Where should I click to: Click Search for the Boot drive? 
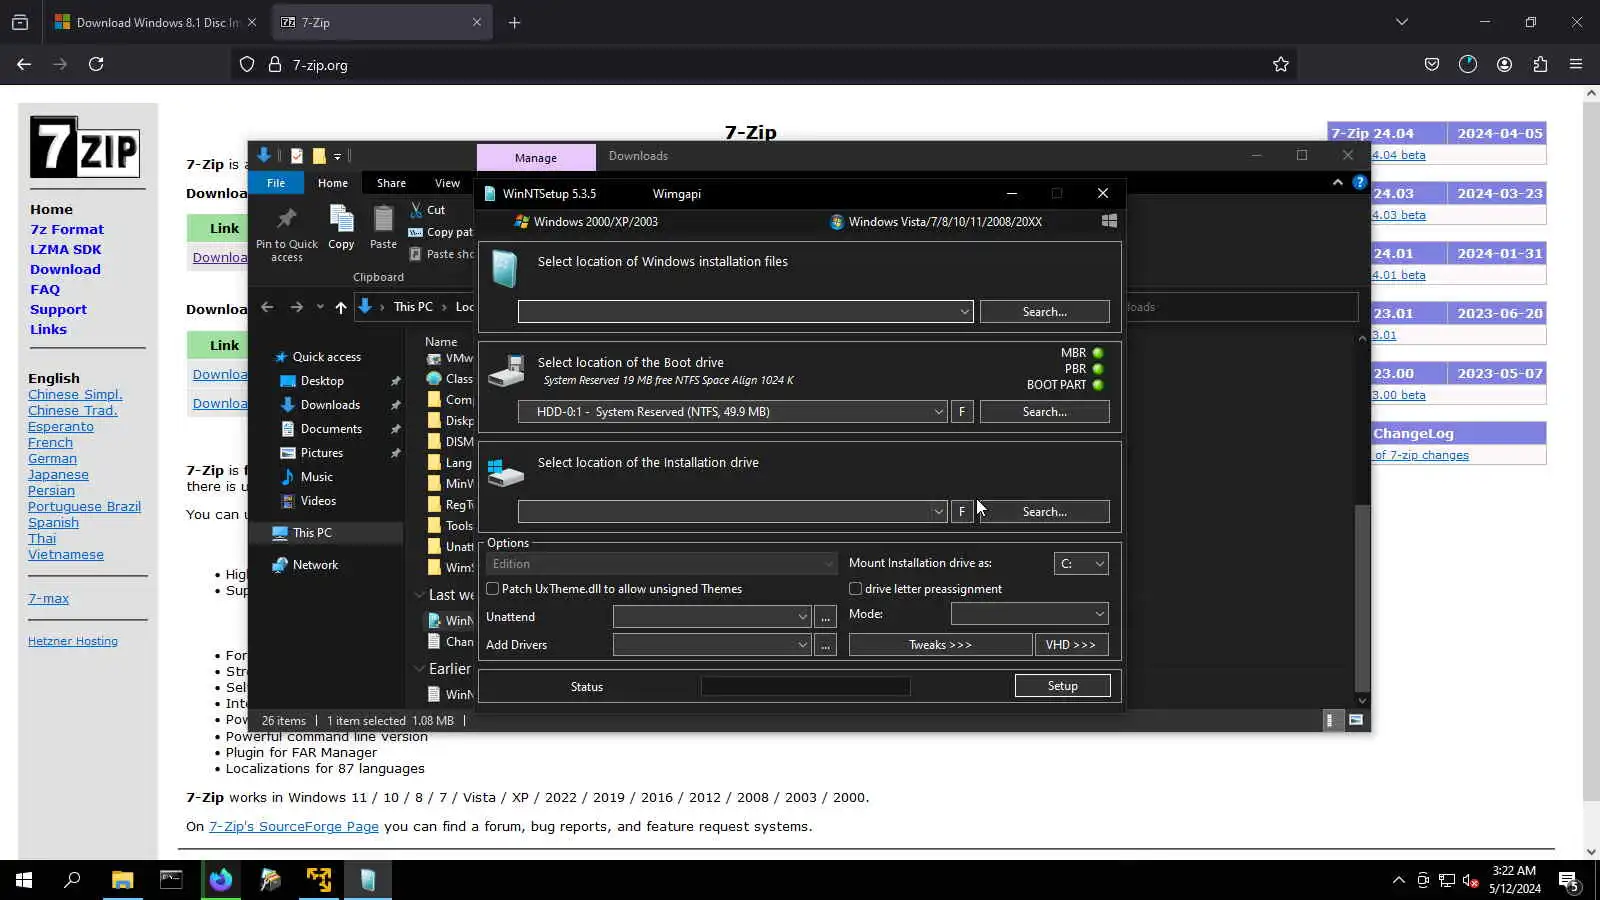point(1044,412)
